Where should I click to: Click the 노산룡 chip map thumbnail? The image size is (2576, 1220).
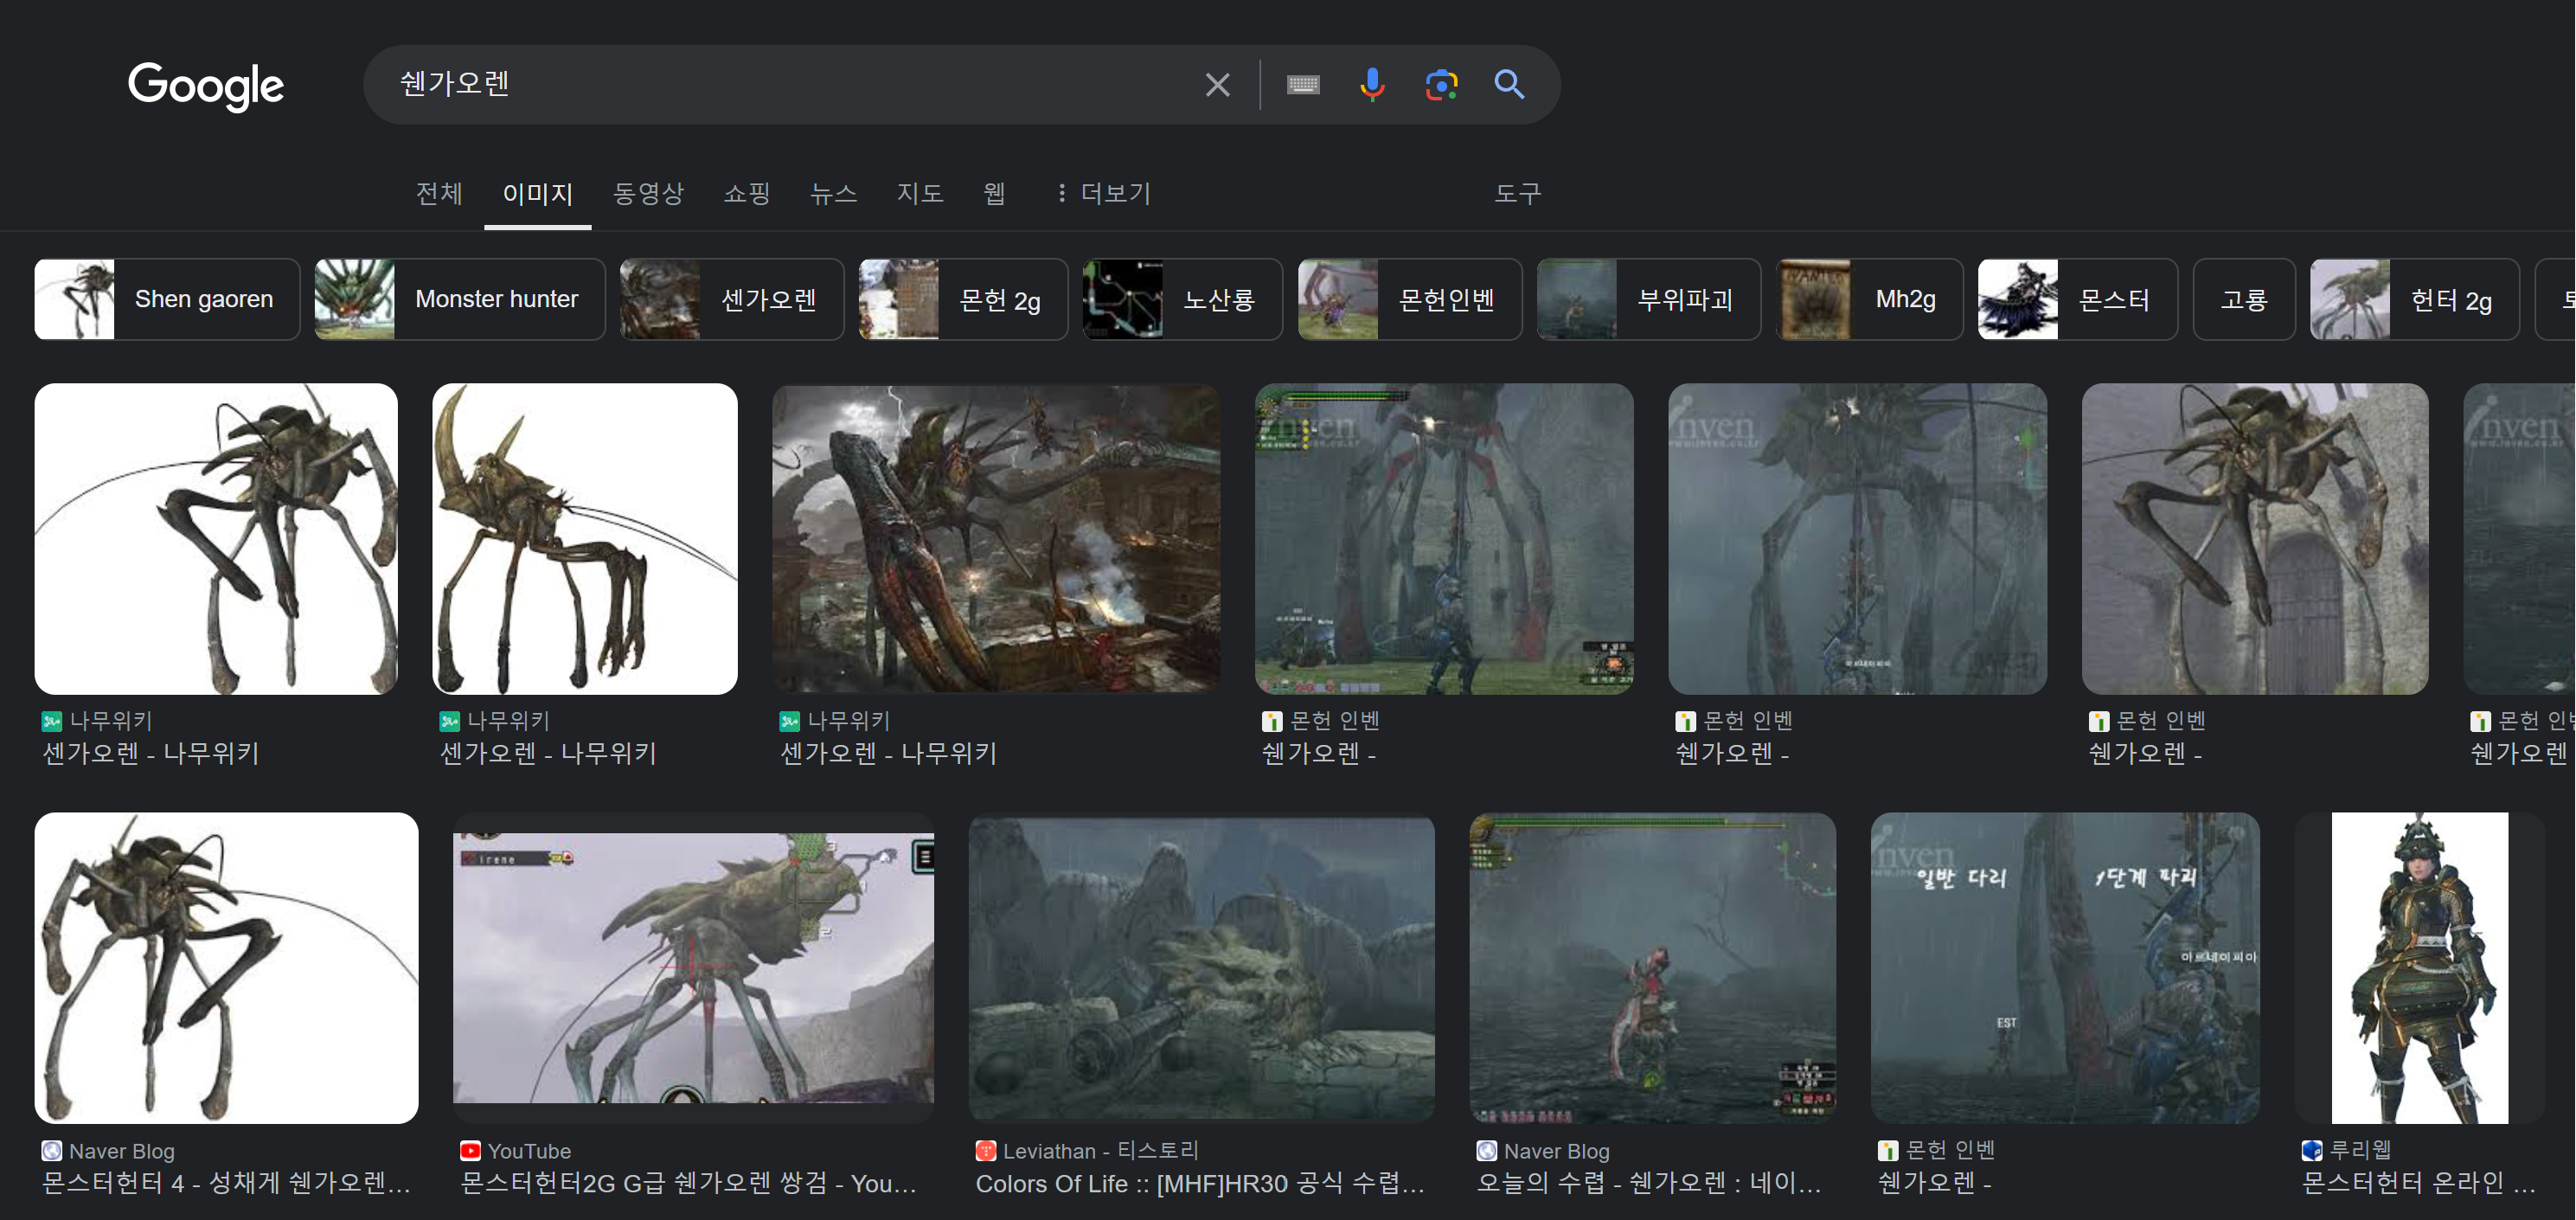tap(1123, 299)
